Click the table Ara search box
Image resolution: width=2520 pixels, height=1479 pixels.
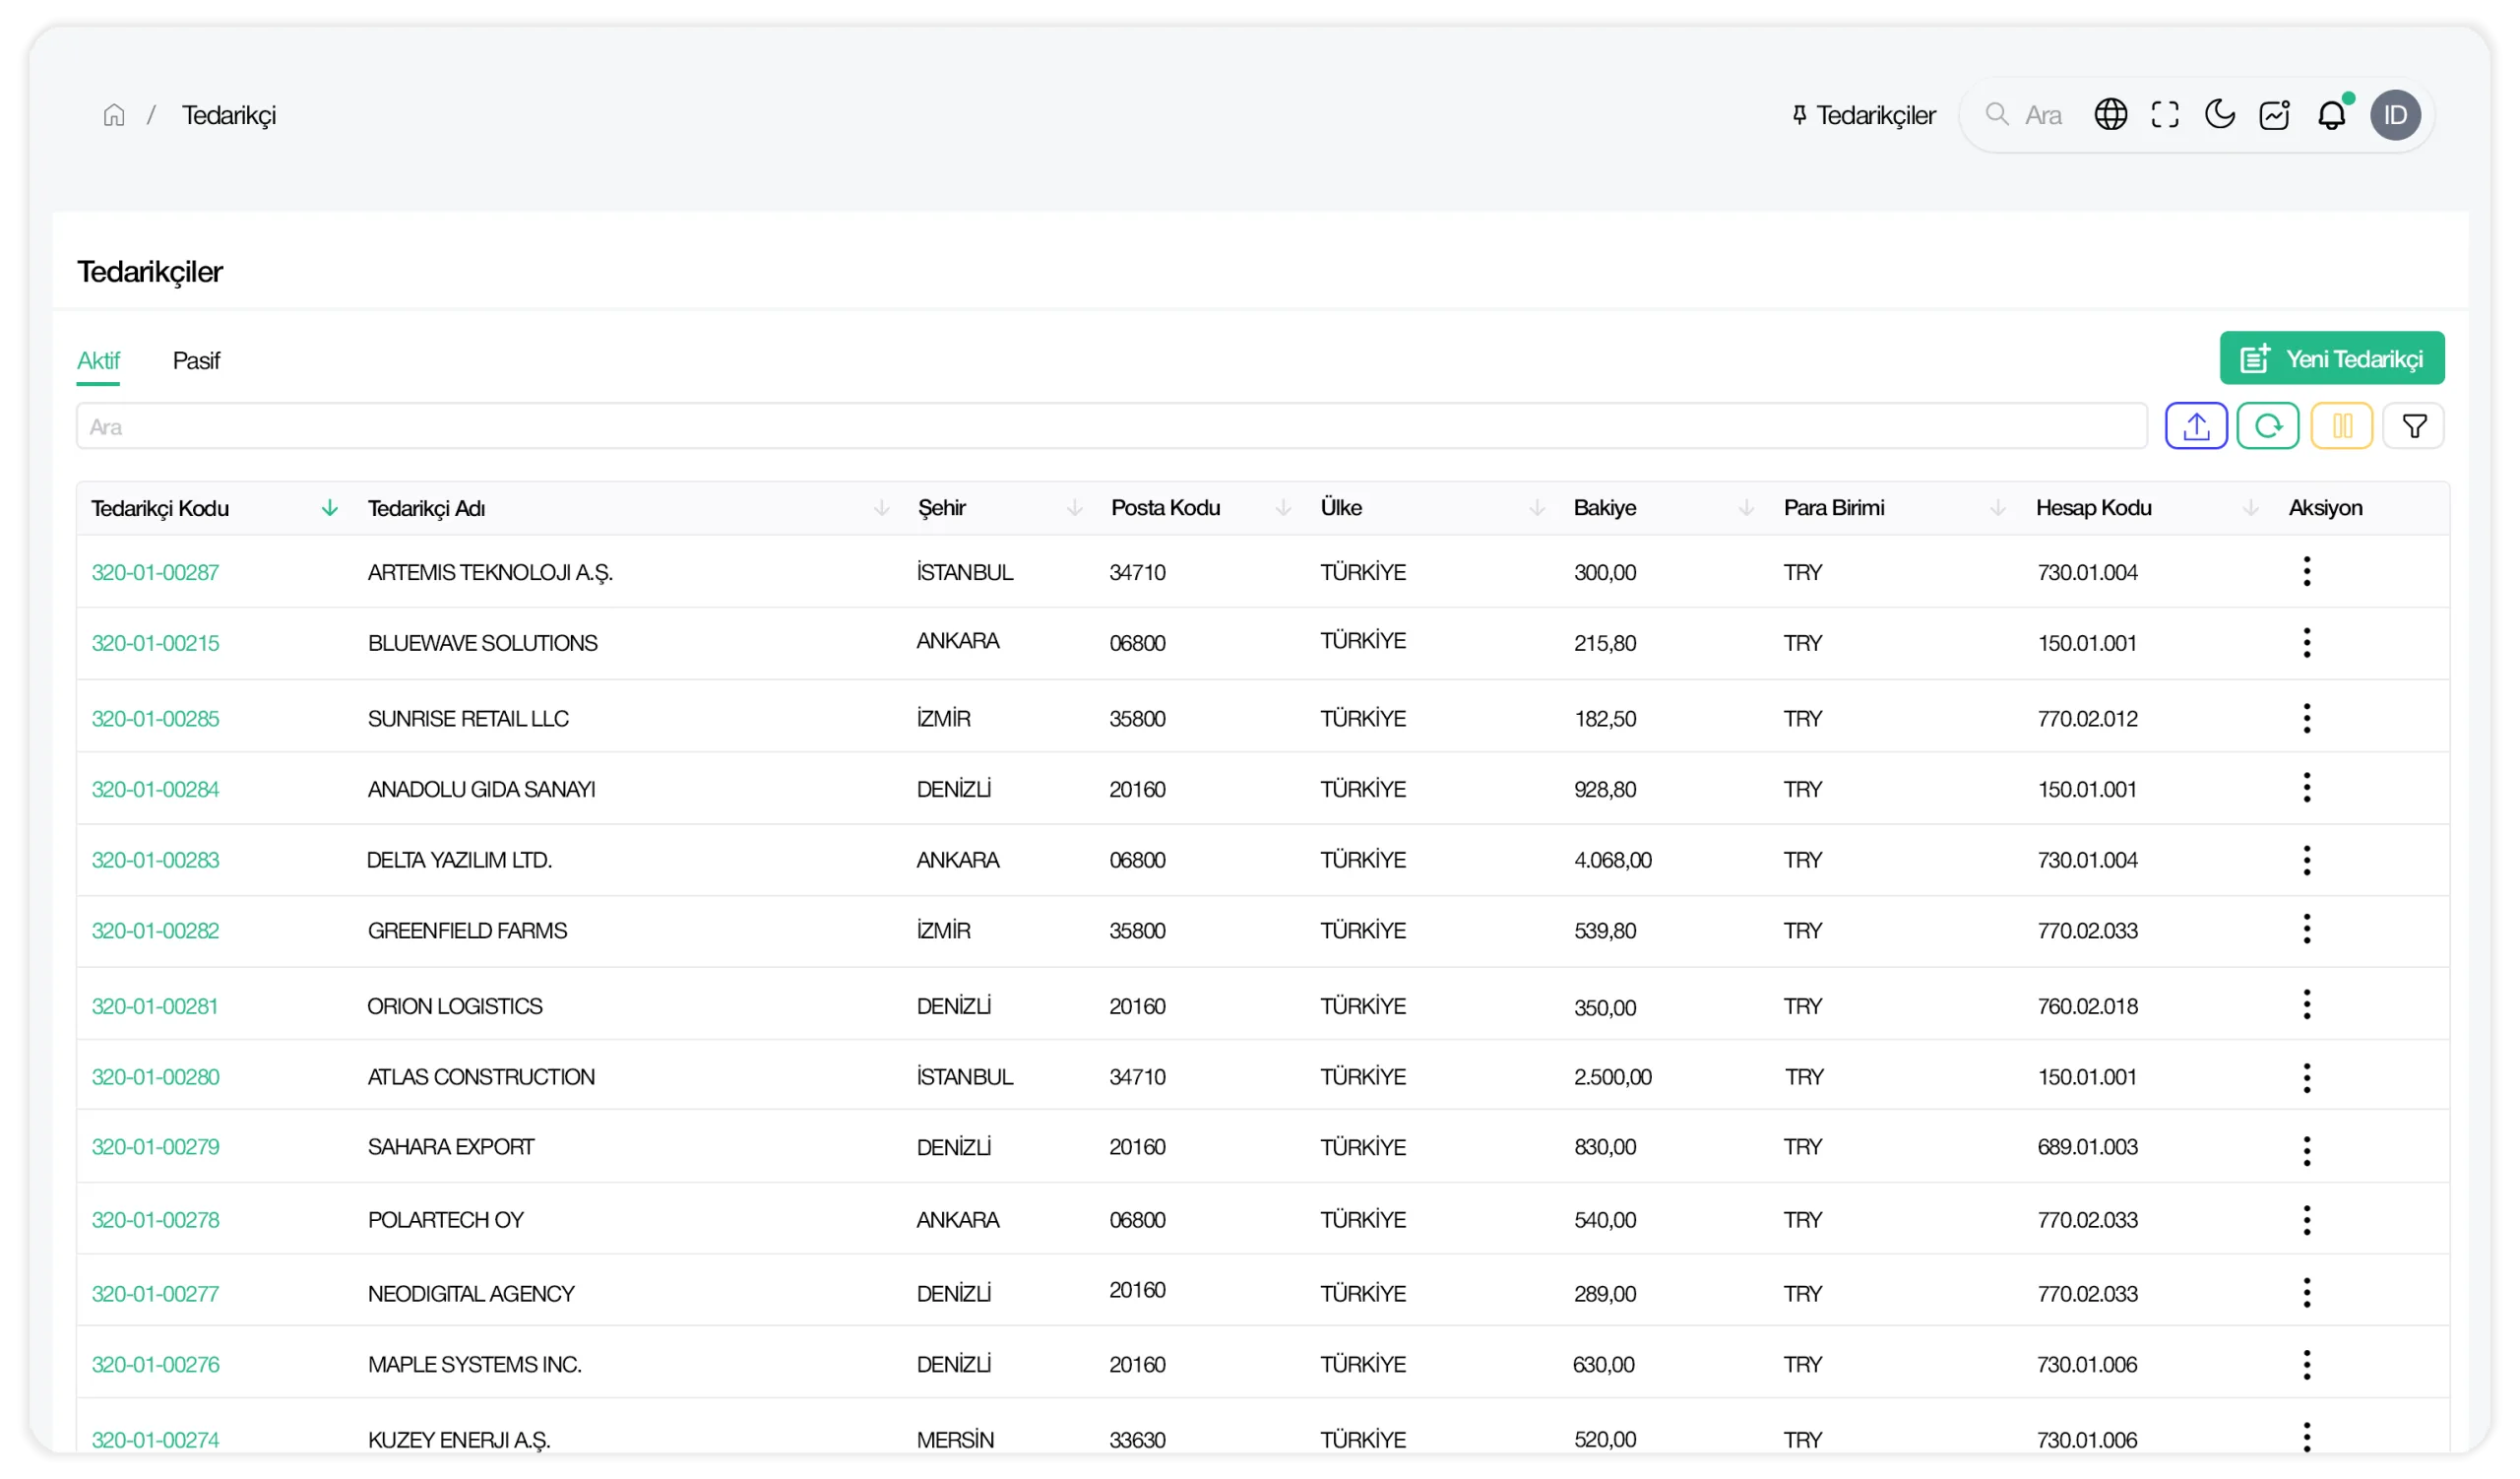point(1112,427)
